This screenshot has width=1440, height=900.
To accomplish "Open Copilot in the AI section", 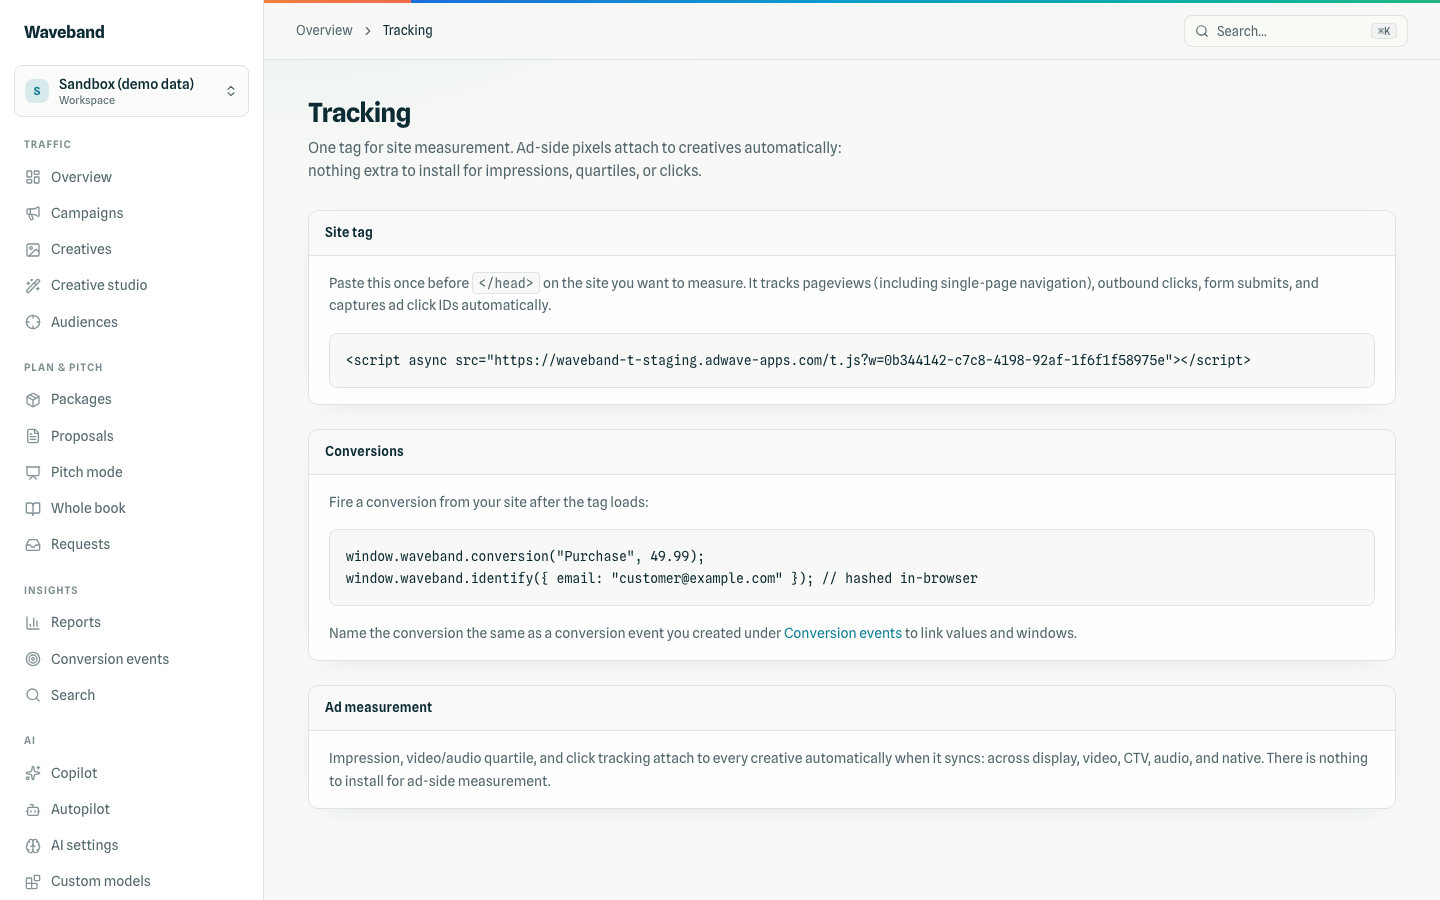I will pos(131,773).
